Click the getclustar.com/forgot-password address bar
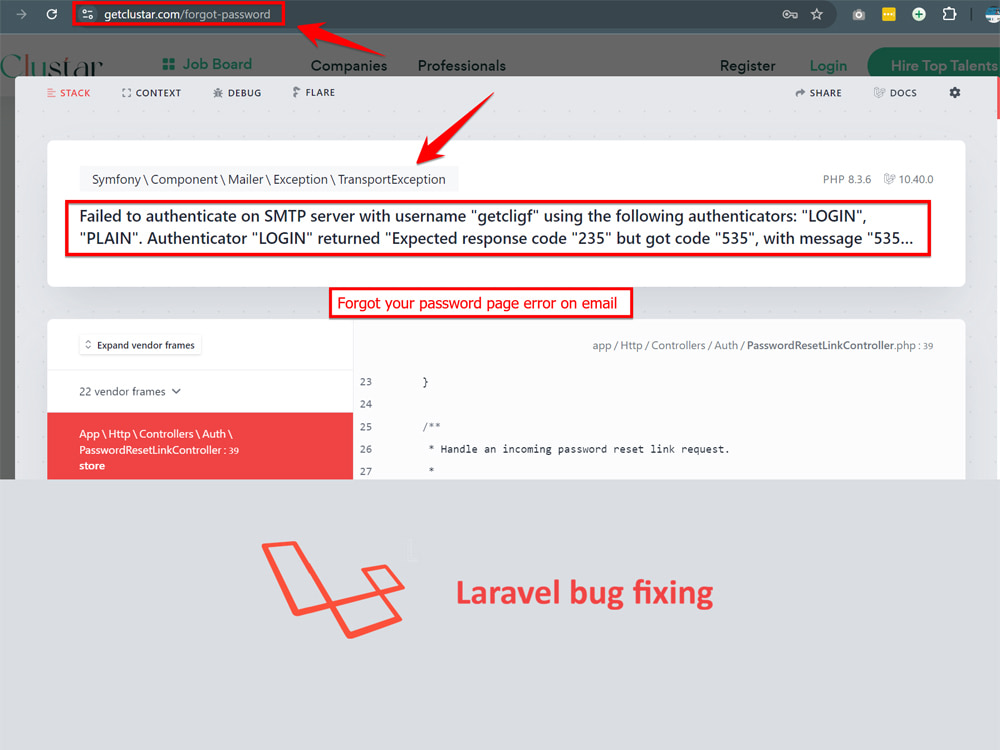1000x750 pixels. [187, 14]
